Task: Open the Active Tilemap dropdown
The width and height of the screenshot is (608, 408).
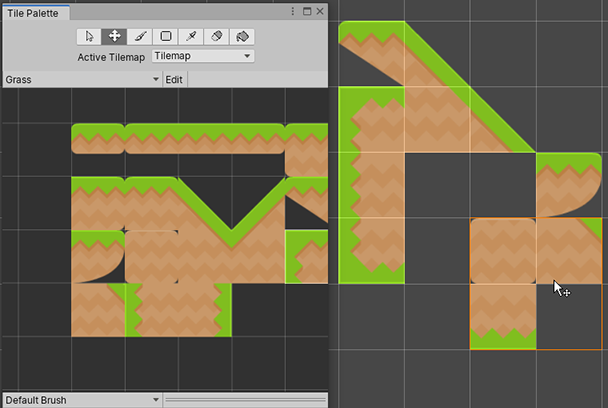Action: (202, 57)
